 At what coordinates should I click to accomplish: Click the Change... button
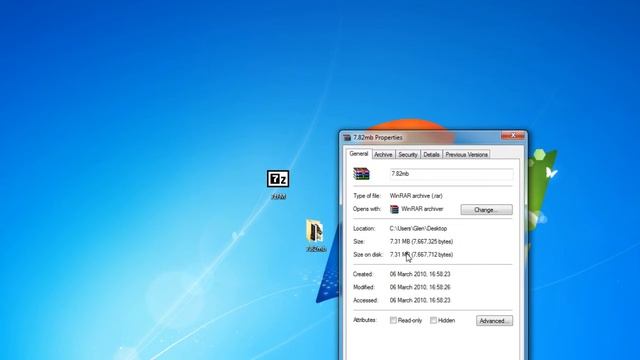487,210
